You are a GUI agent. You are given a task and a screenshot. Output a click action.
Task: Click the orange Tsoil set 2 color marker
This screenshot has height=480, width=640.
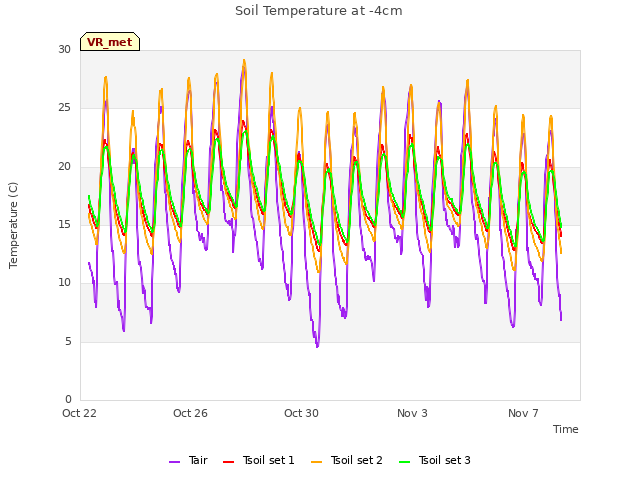pos(317,462)
